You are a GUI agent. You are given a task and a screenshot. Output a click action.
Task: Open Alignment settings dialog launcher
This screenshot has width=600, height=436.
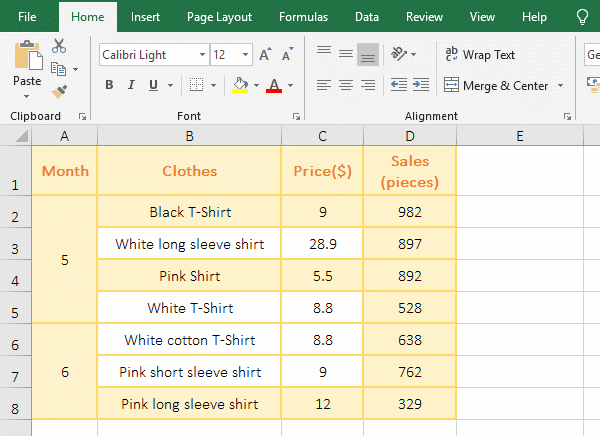pyautogui.click(x=567, y=116)
